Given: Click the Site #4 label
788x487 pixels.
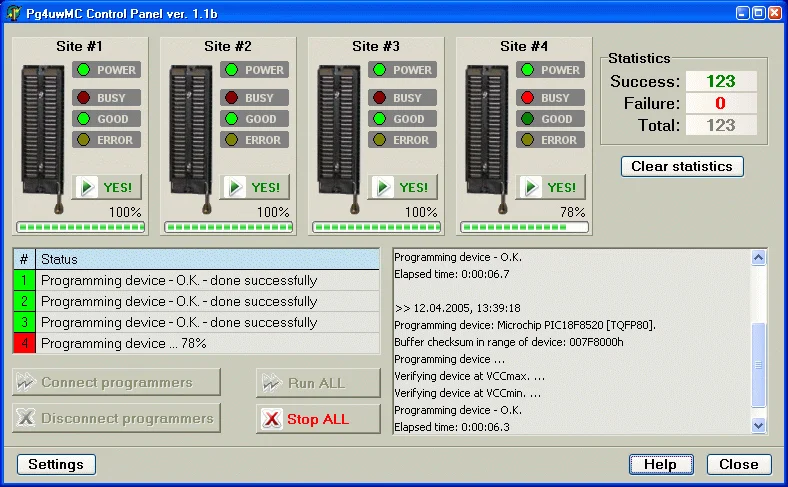Looking at the screenshot, I should pos(524,46).
